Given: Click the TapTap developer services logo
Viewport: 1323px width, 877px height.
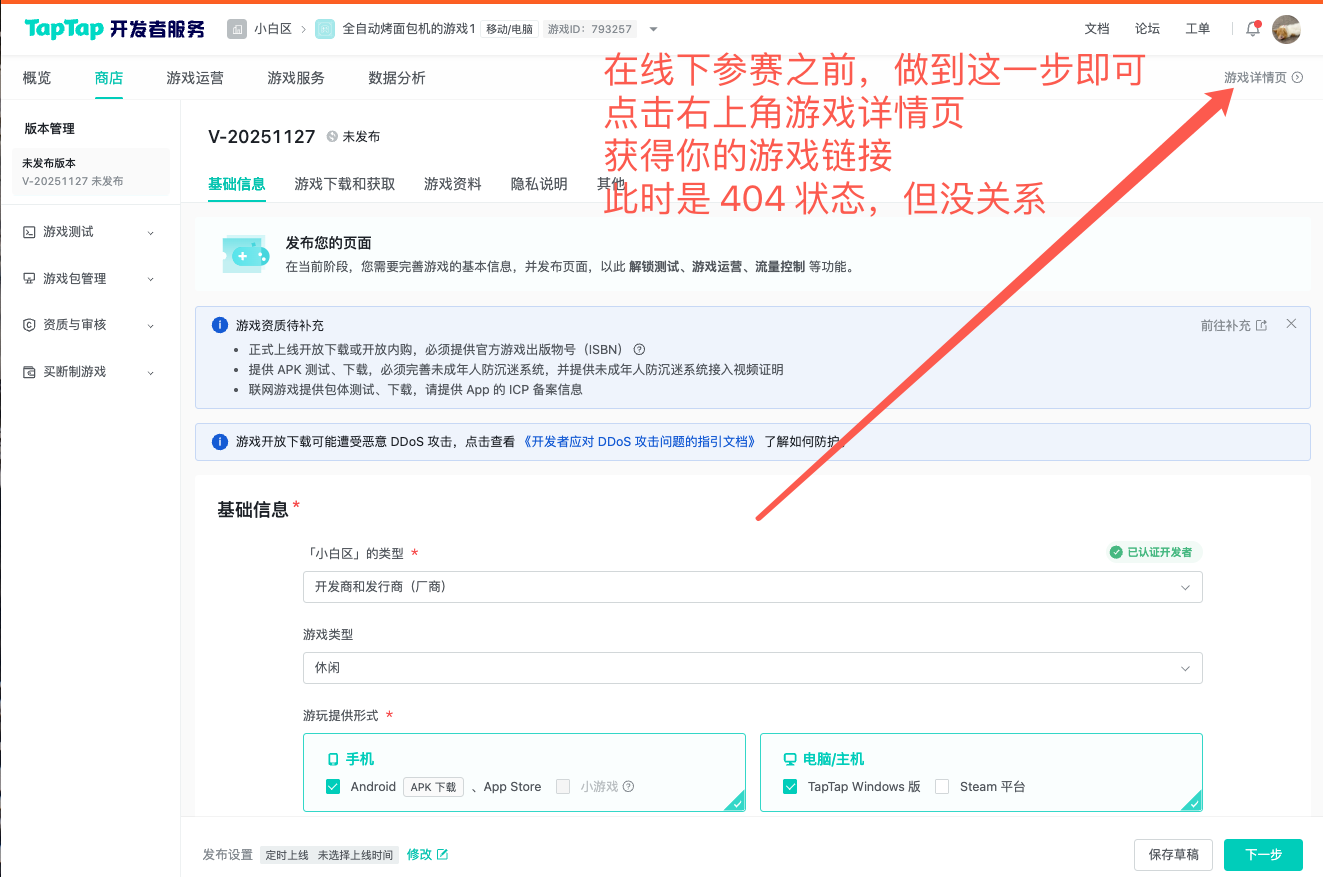Looking at the screenshot, I should point(114,29).
